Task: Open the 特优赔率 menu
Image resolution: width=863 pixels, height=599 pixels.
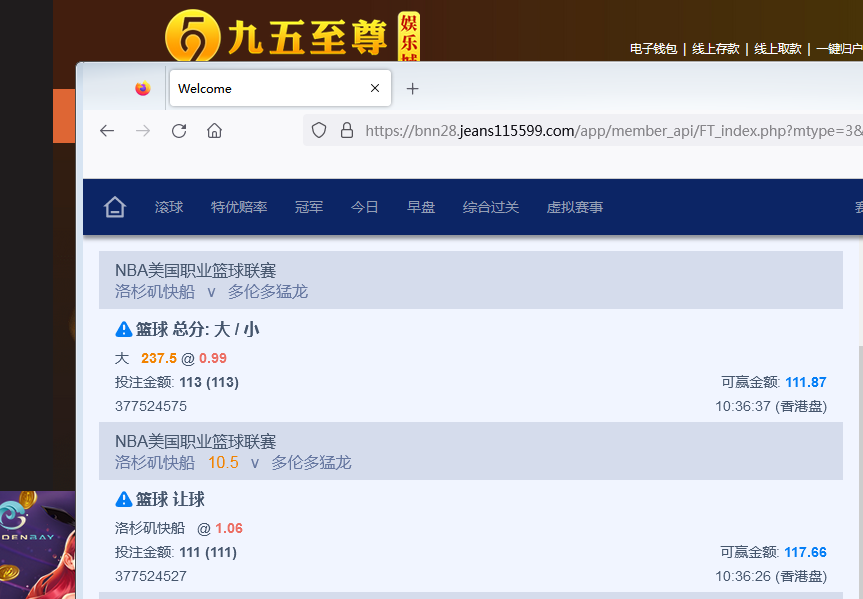Action: 239,208
